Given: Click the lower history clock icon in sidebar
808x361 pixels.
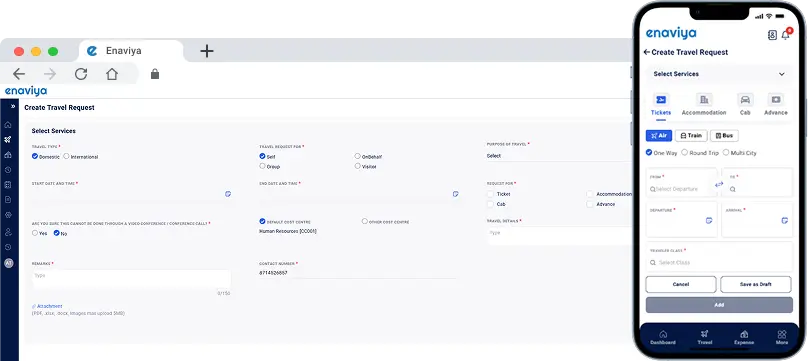Looking at the screenshot, I should tap(8, 247).
